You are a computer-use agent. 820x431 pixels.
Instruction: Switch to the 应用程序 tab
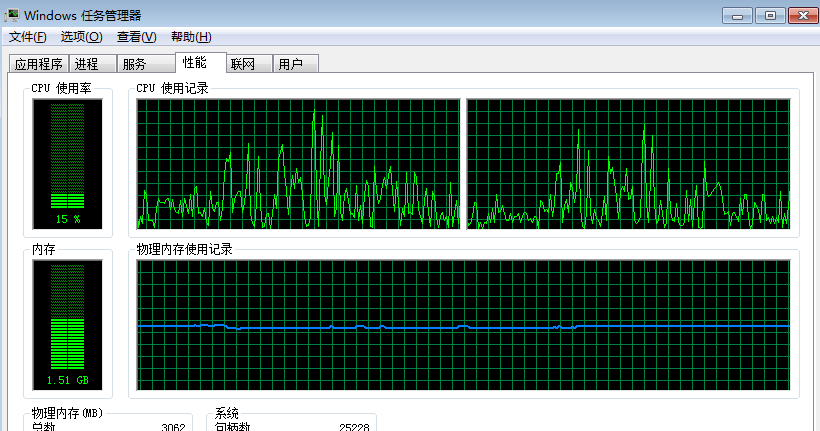tap(39, 64)
